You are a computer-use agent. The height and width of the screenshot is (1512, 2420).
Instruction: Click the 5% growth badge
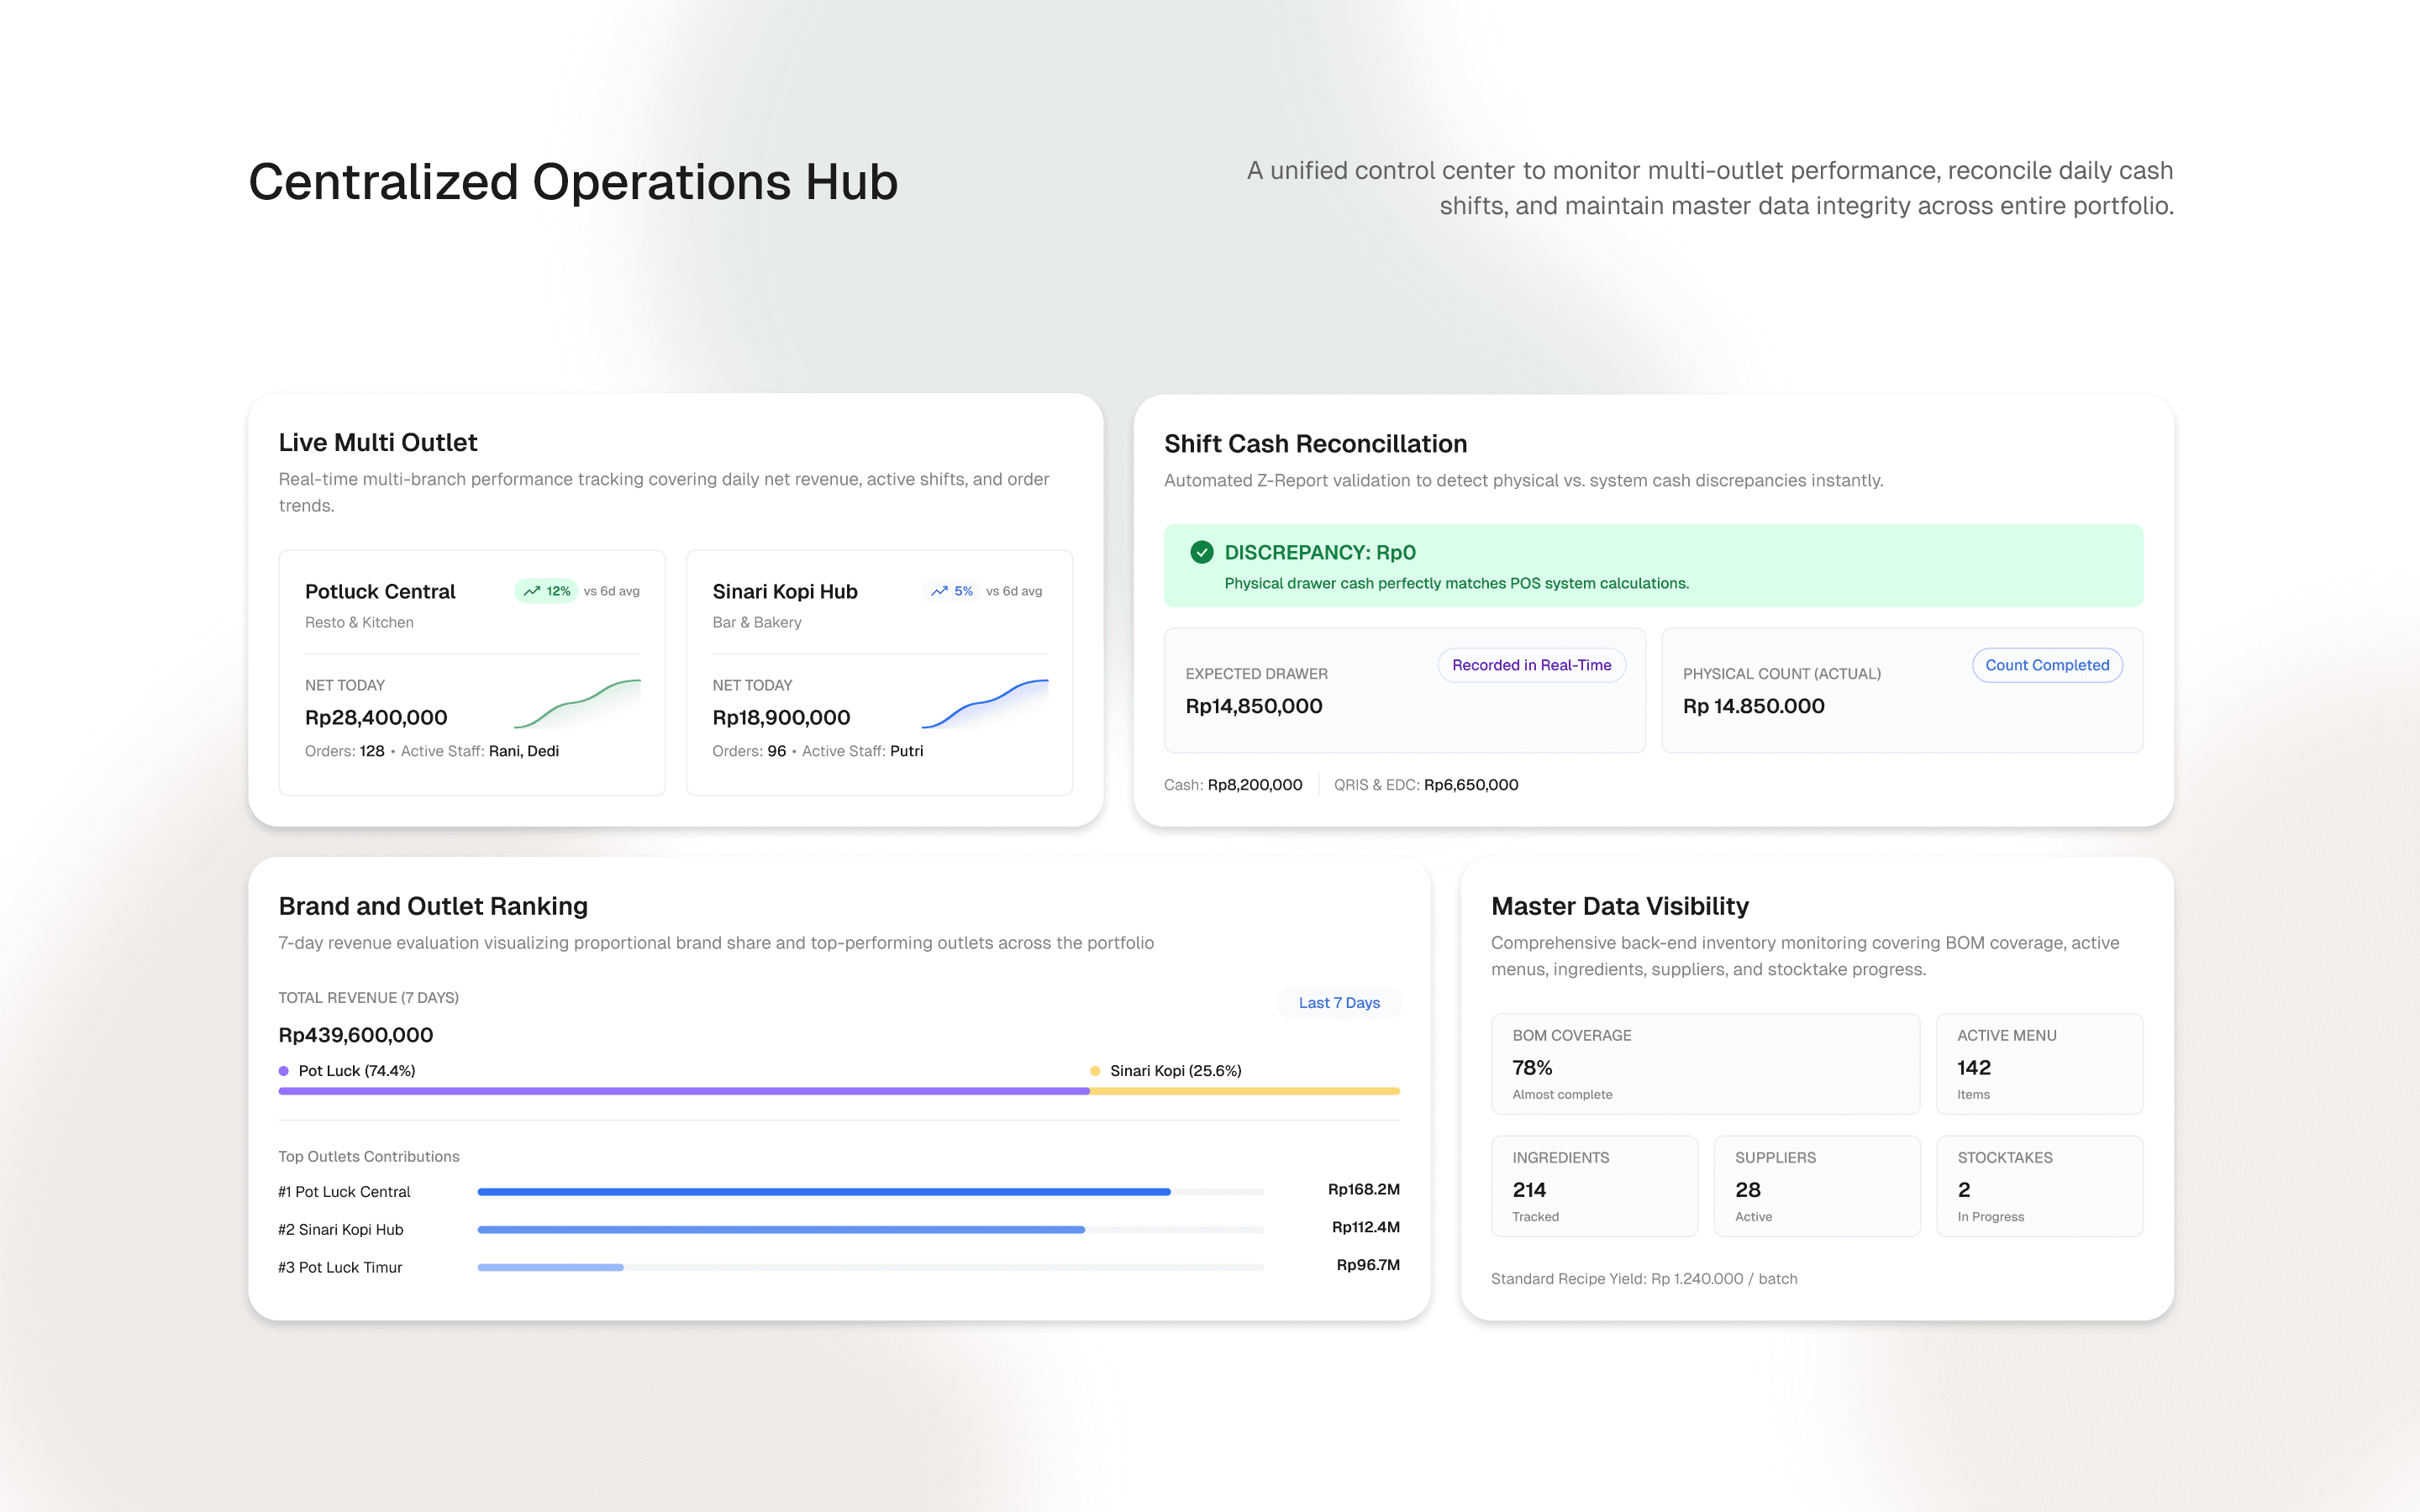coord(951,591)
